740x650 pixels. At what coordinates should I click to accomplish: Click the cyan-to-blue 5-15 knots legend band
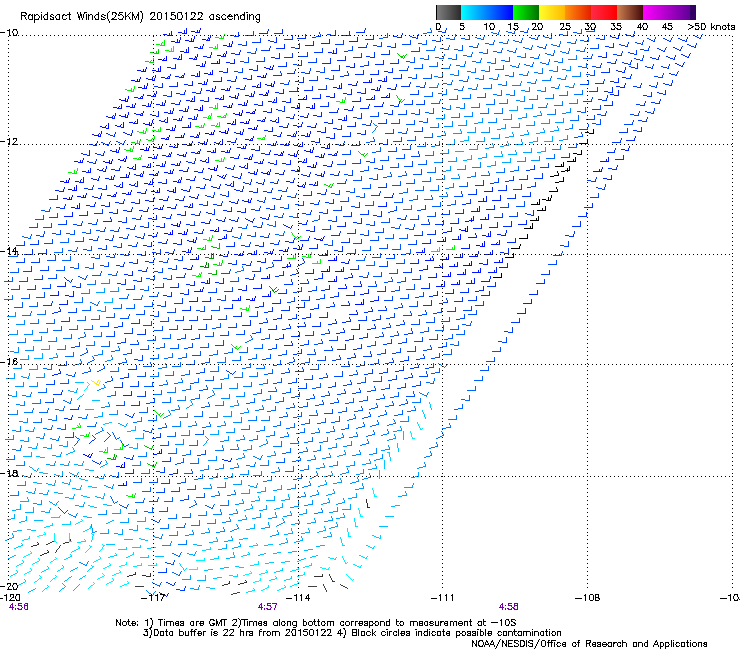click(487, 12)
